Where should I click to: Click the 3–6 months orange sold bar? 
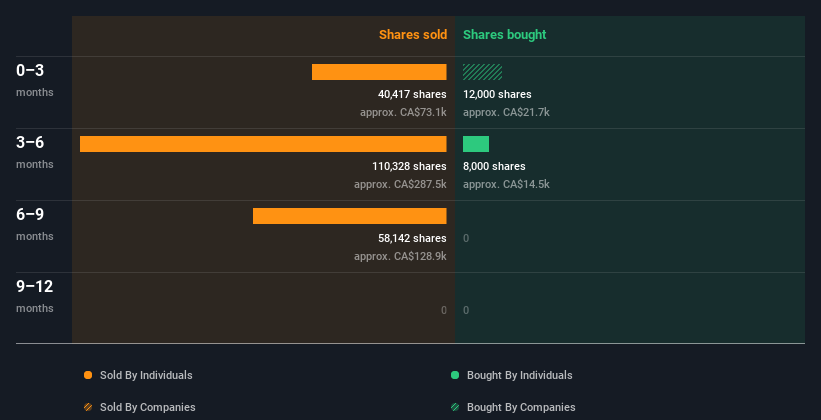tap(263, 144)
